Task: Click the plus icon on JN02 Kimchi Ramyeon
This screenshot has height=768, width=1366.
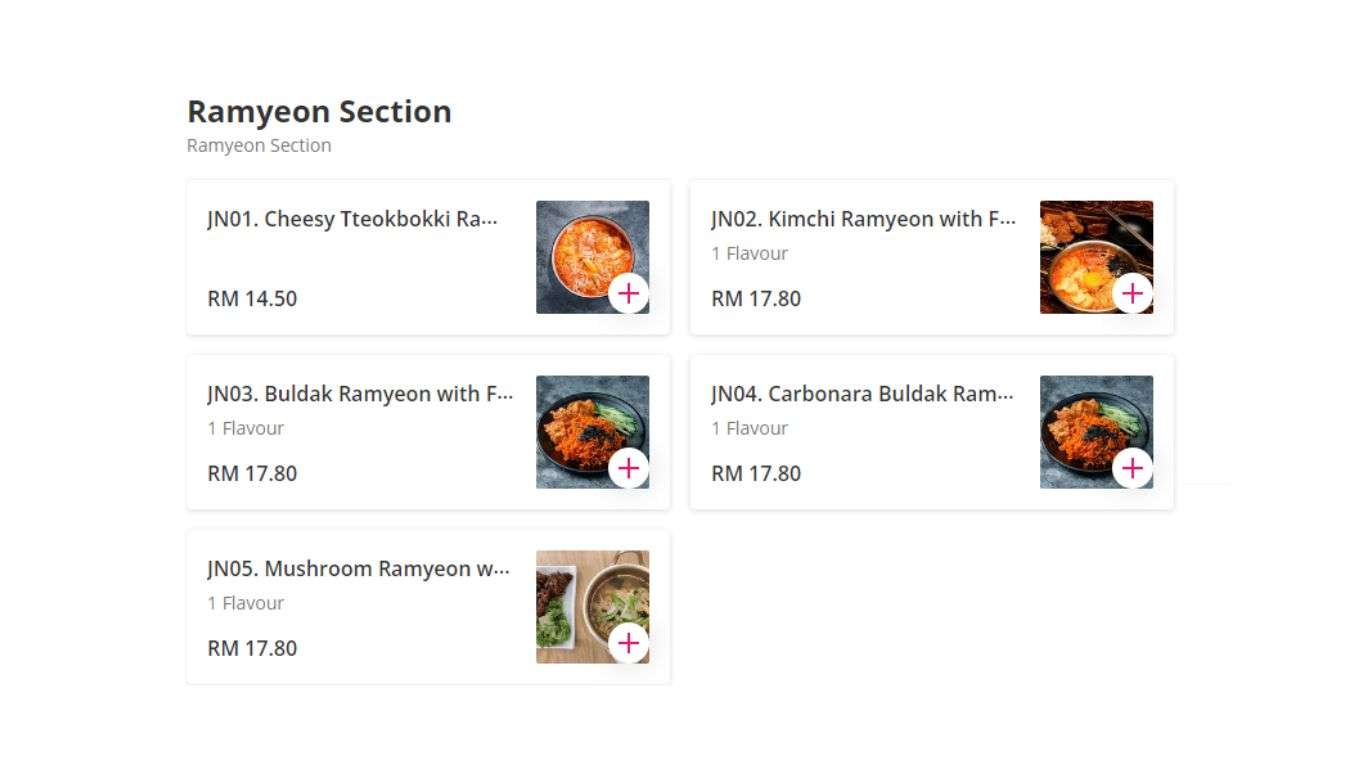Action: [1133, 293]
